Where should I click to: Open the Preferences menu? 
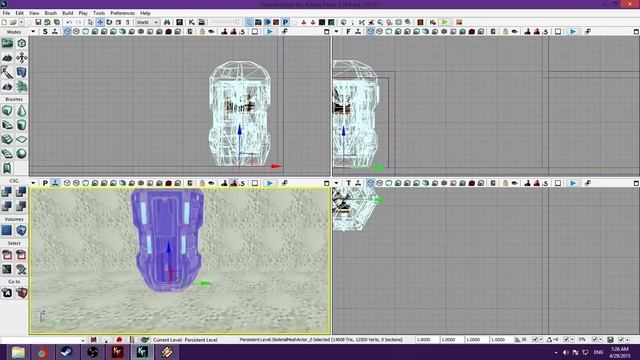click(122, 13)
